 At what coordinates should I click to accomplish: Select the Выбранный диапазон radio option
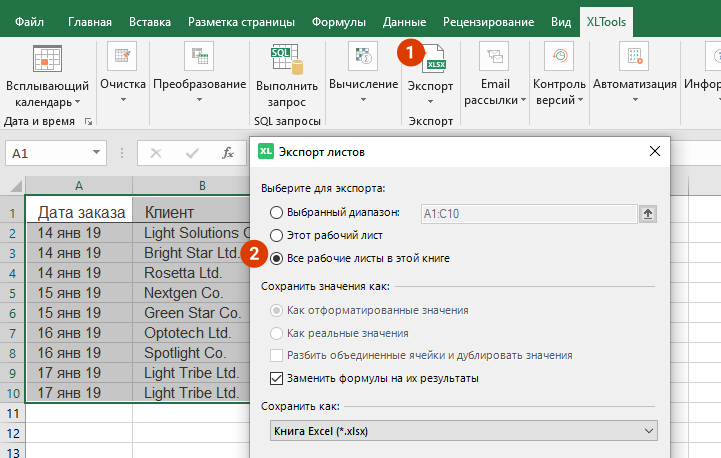(276, 212)
